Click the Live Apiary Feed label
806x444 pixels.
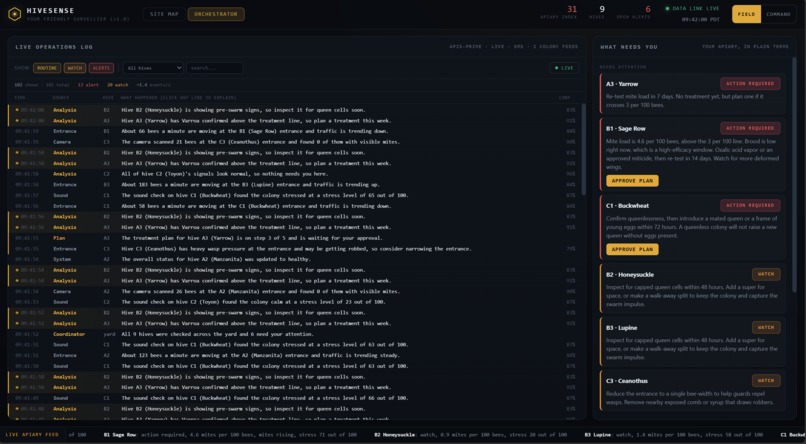32,435
